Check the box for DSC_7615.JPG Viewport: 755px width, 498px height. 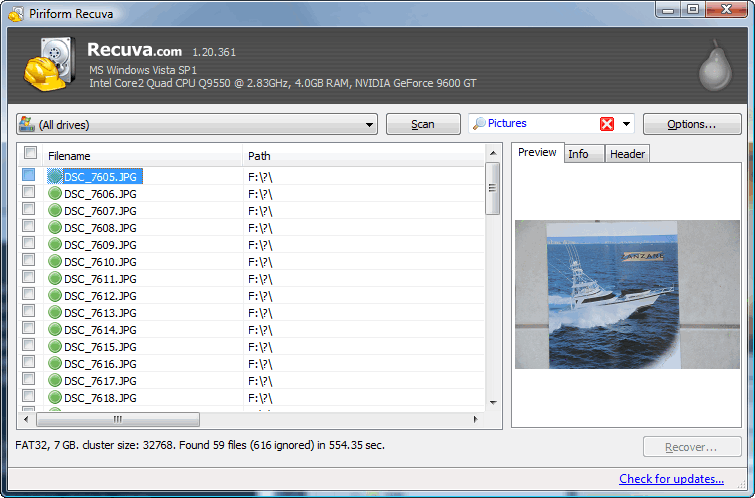[28, 344]
